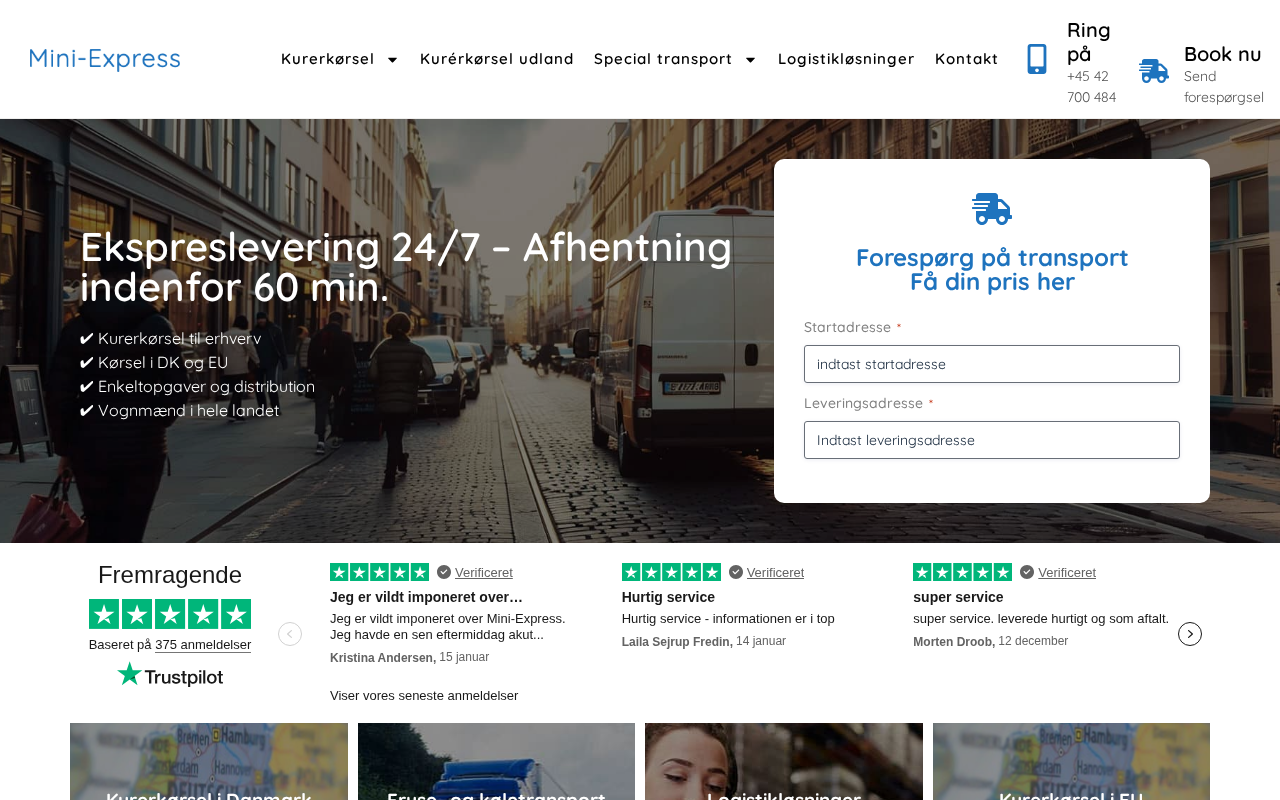The image size is (1280, 800).
Task: Expand the Kurerkørsel dropdown arrow
Action: 393,60
